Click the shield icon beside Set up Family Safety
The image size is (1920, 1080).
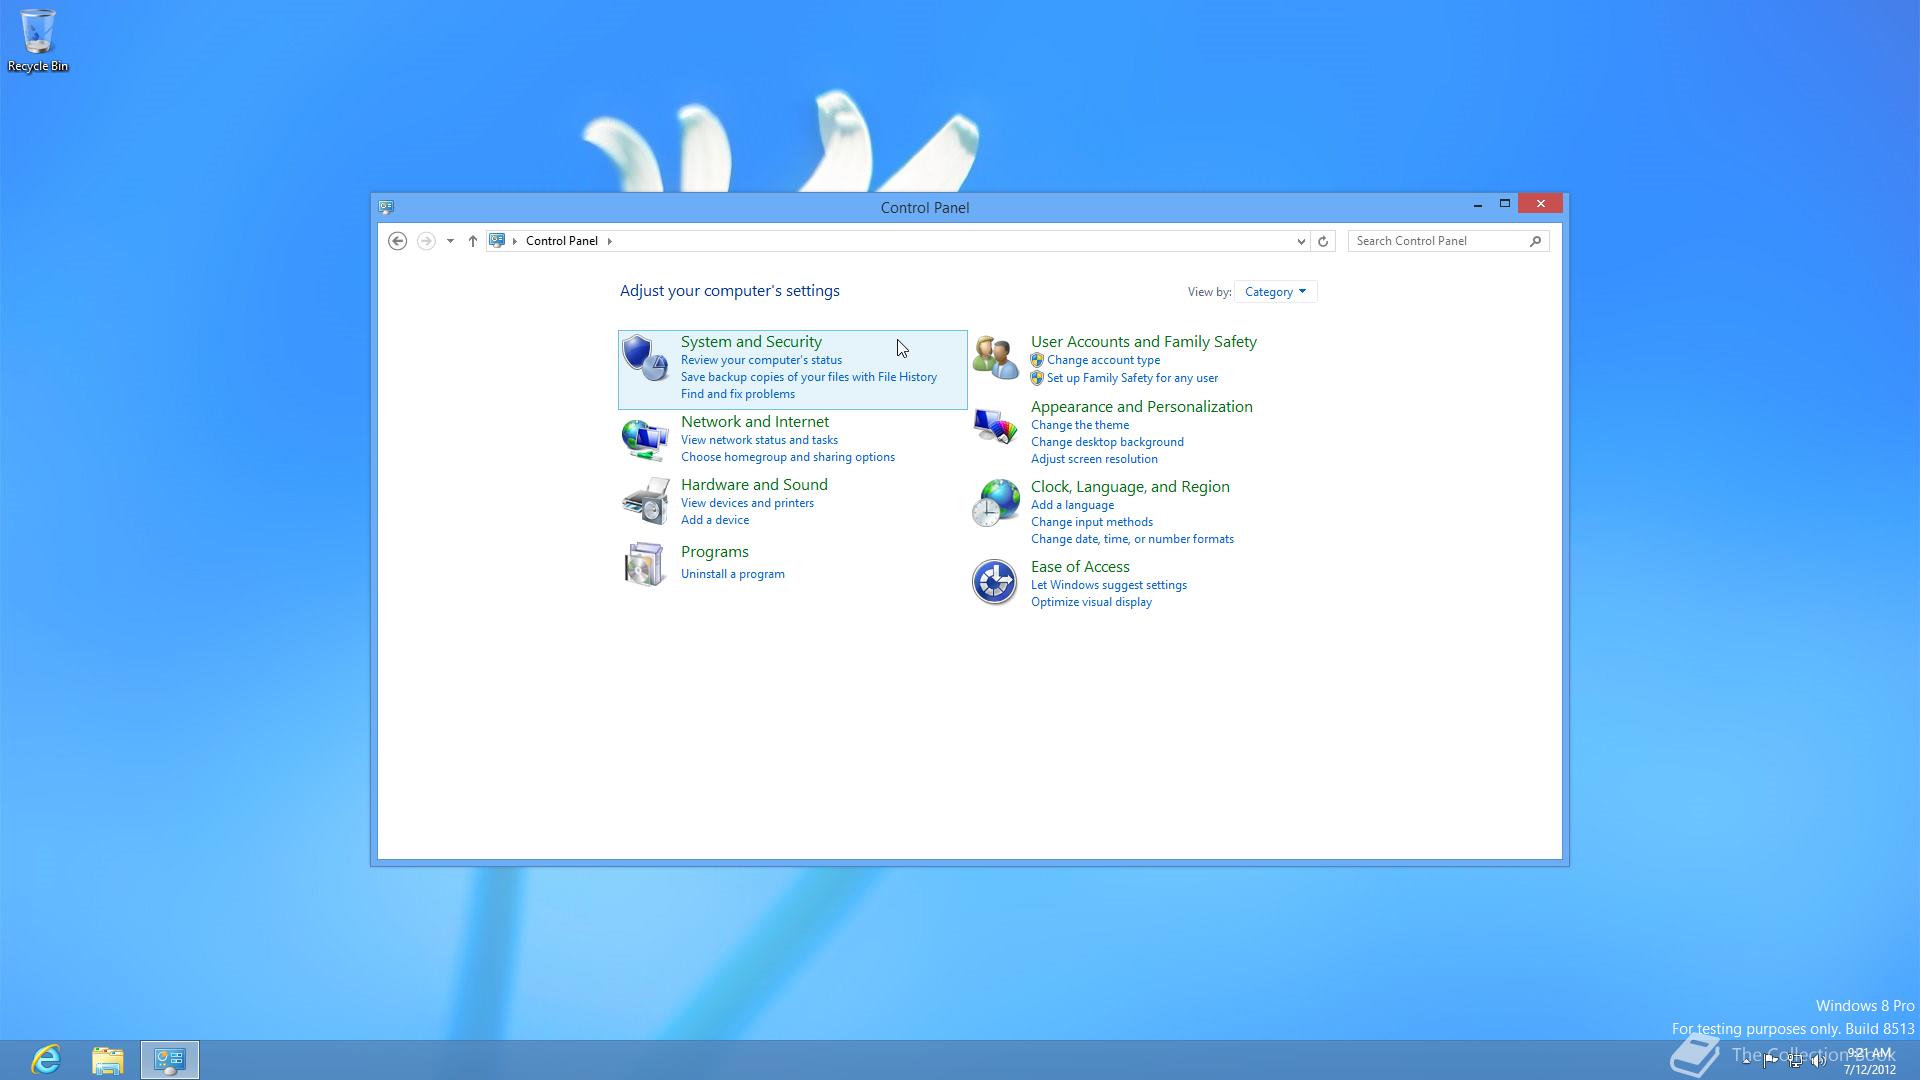1037,378
